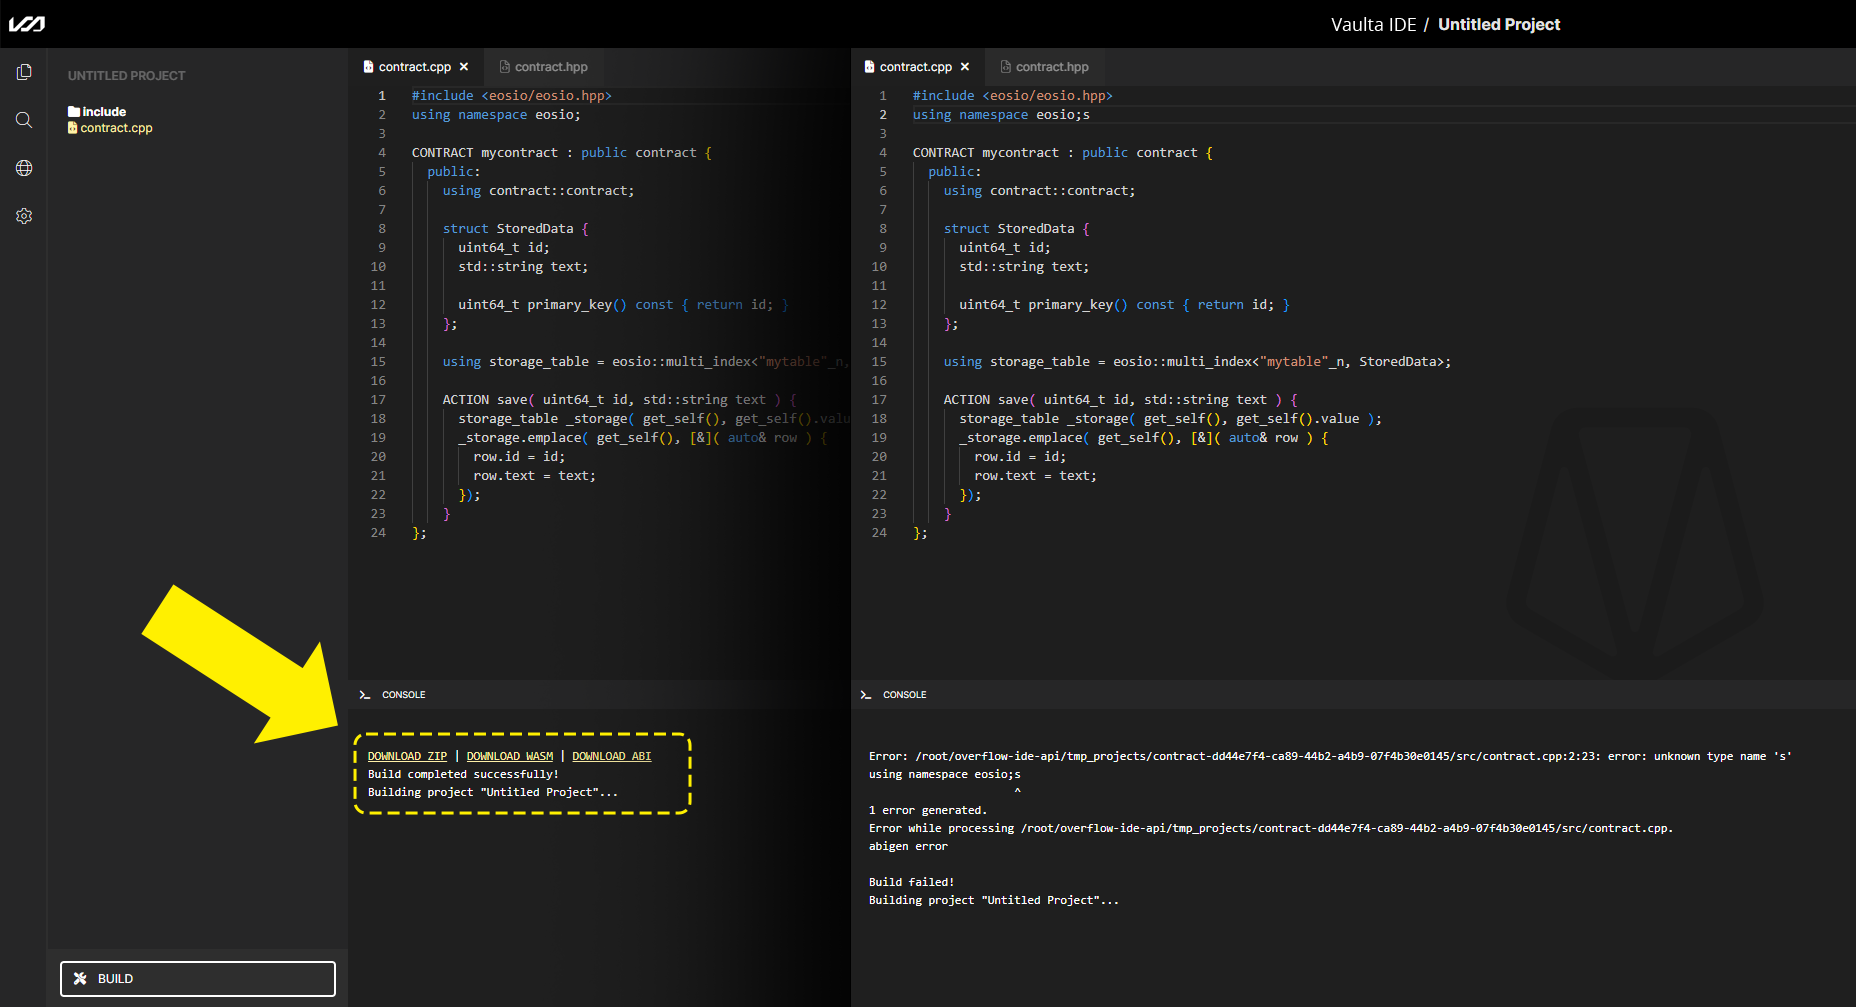1856x1007 pixels.
Task: Click the DOWNLOAD WASM link
Action: point(510,756)
